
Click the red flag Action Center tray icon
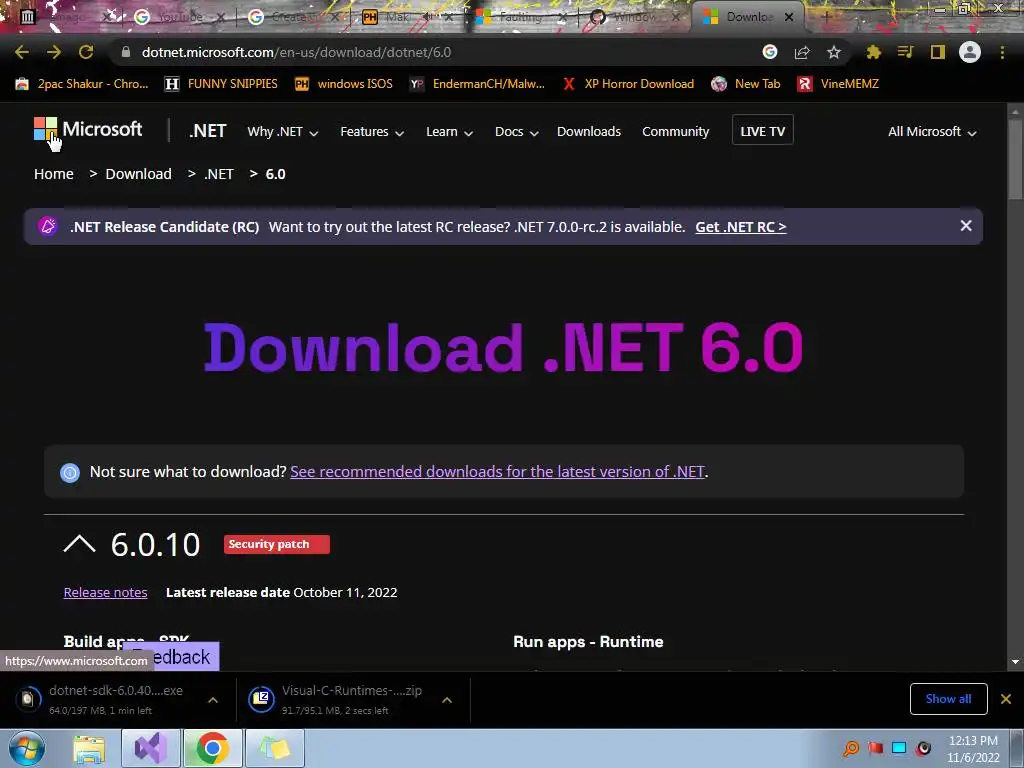875,748
